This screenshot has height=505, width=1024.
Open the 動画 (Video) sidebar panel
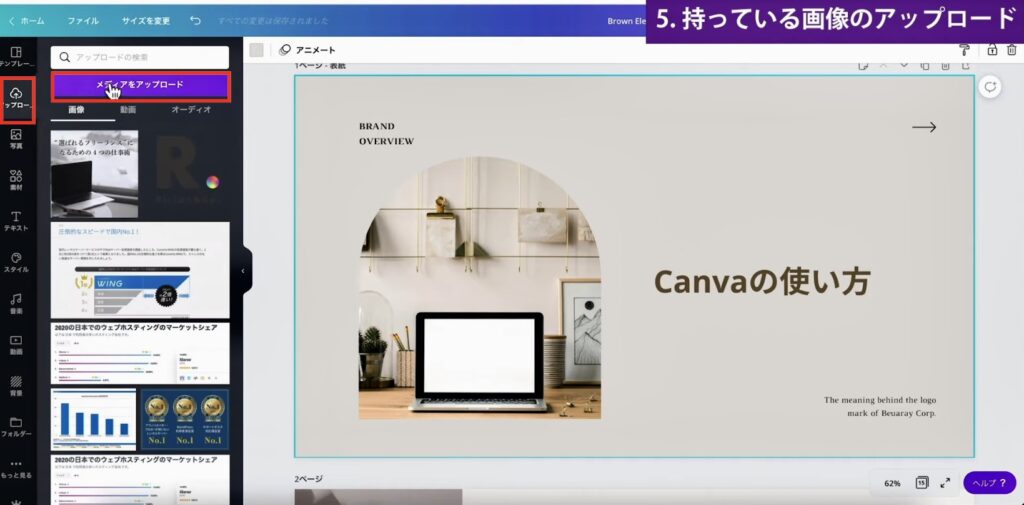pos(16,345)
